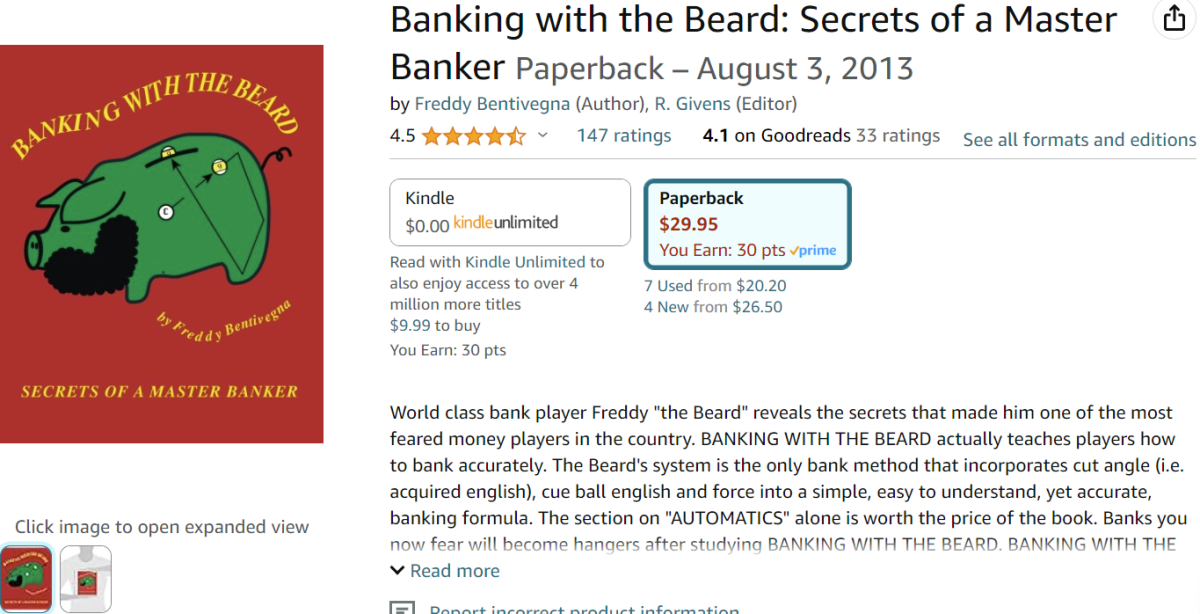The image size is (1200, 614).
Task: Select the second product thumbnail
Action: pyautogui.click(x=86, y=579)
